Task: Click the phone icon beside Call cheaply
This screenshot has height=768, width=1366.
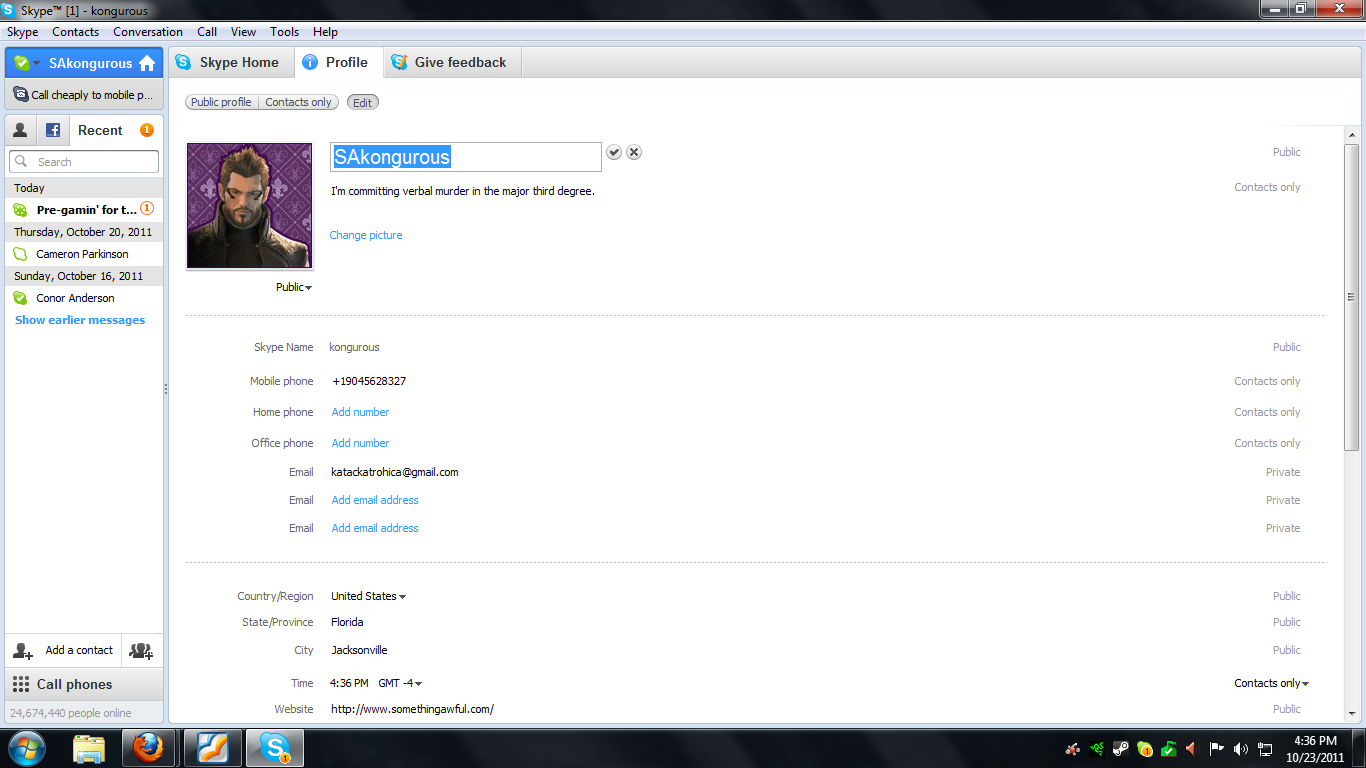Action: [20, 95]
